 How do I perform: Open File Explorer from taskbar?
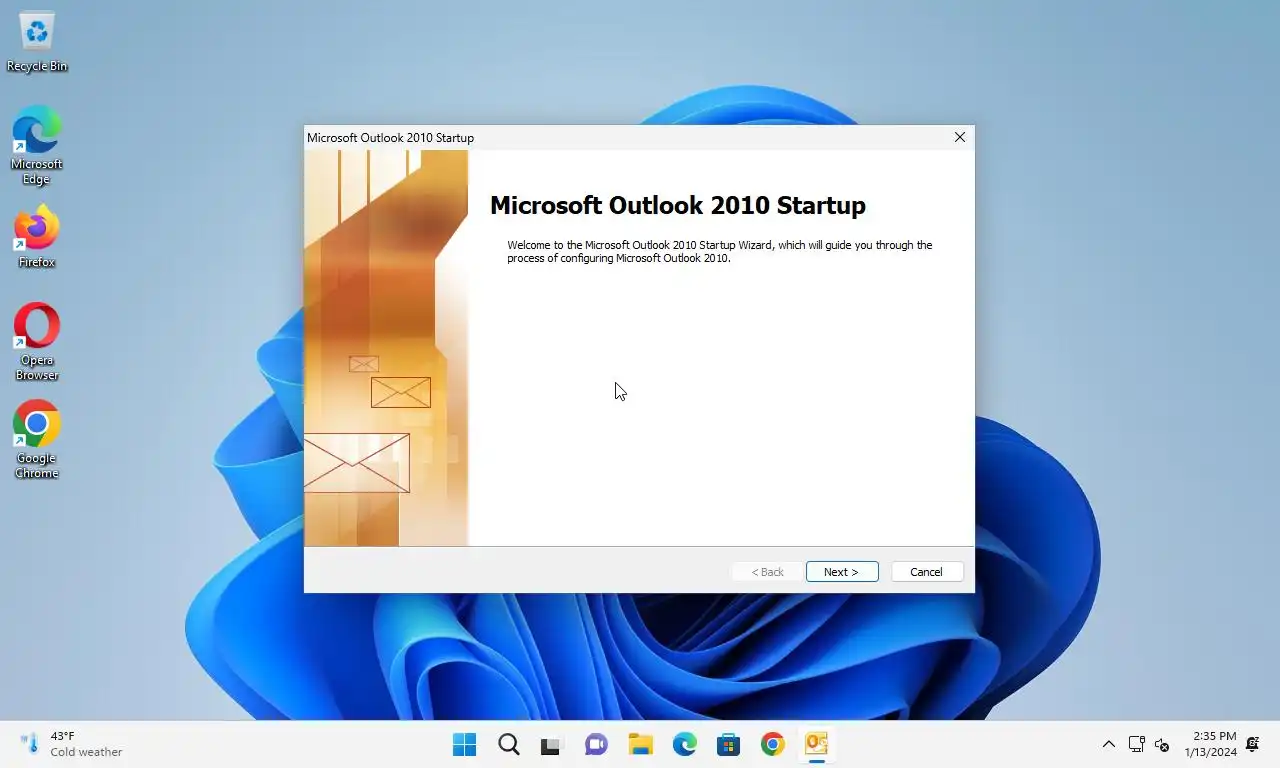pos(640,745)
